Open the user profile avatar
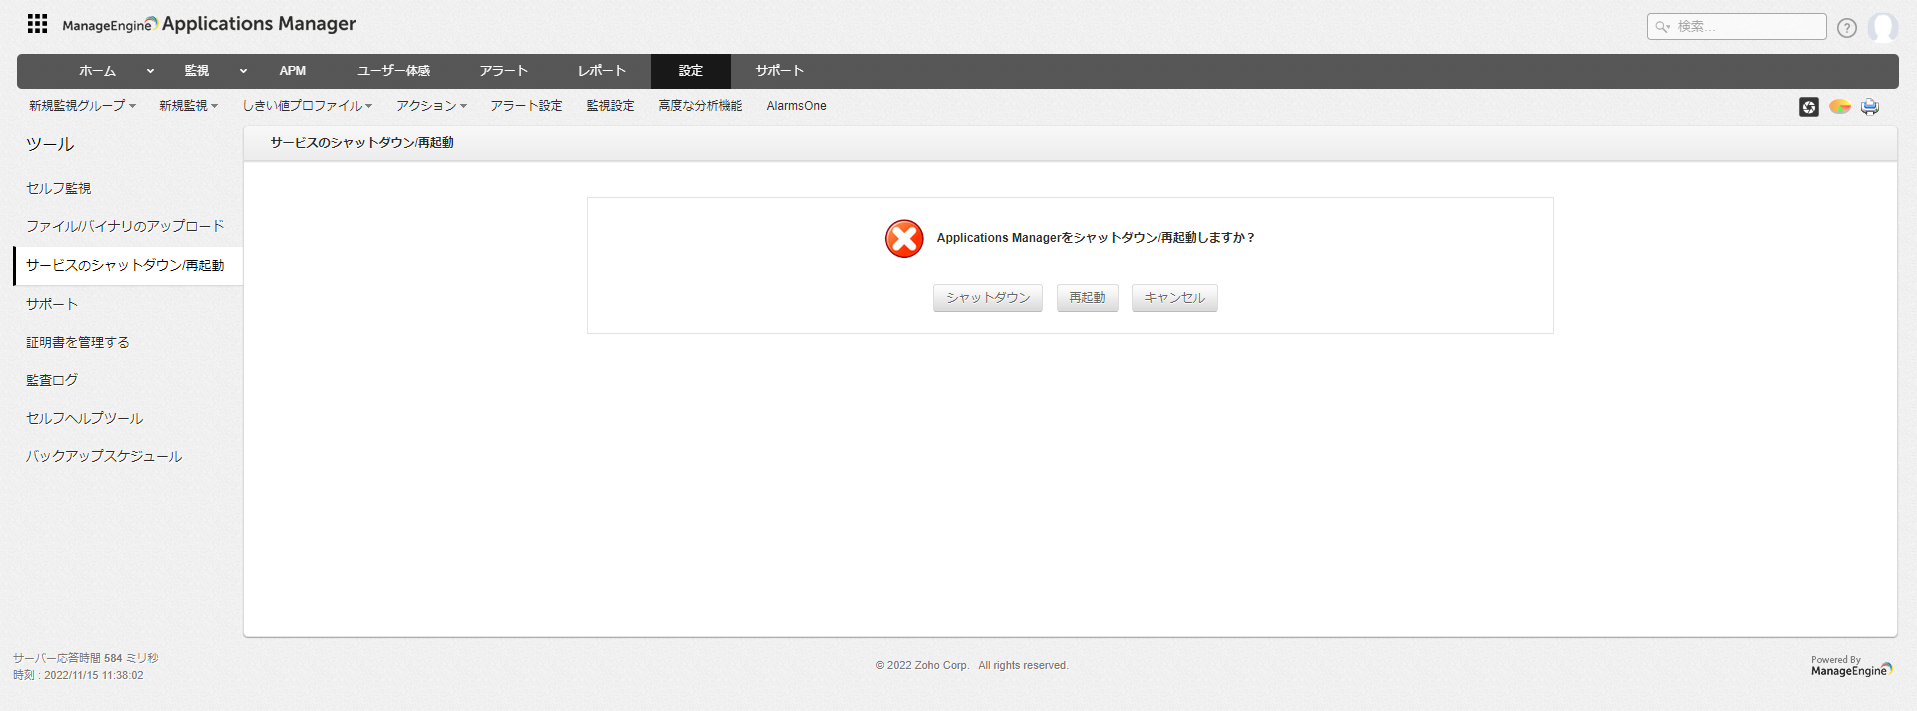 click(x=1882, y=28)
